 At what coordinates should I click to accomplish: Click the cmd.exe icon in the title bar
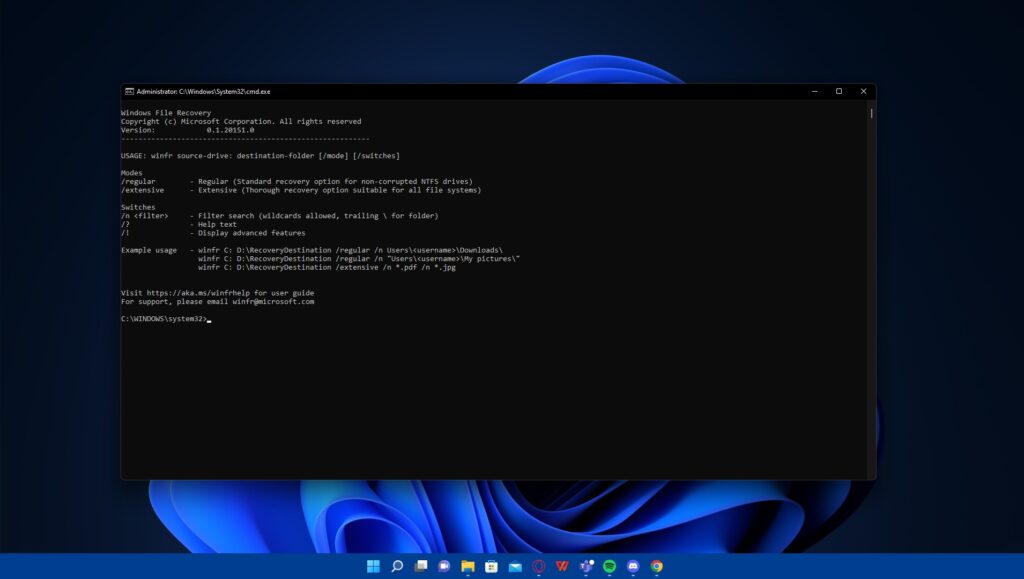[x=129, y=91]
